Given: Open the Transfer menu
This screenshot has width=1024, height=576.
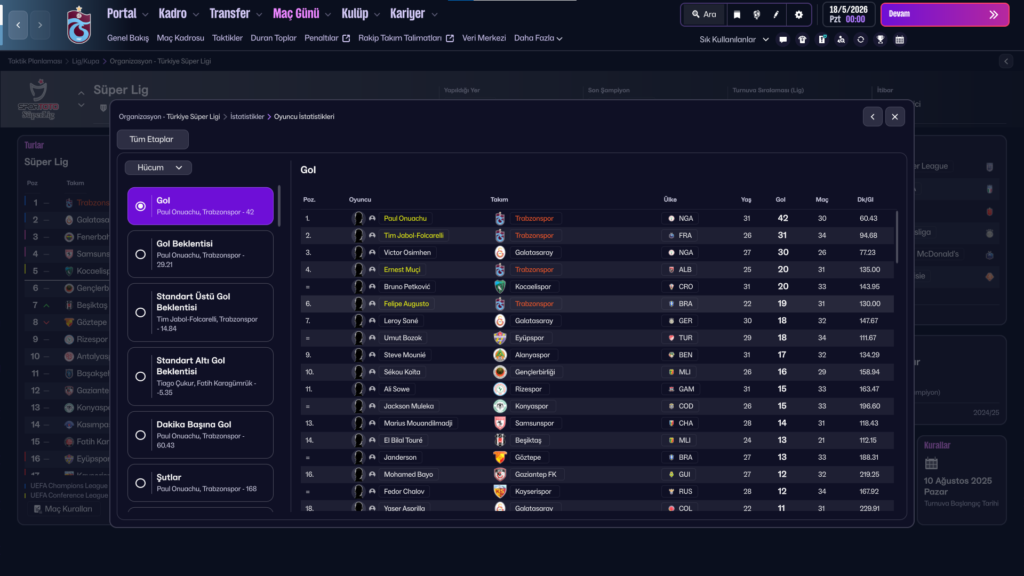Looking at the screenshot, I should point(234,14).
